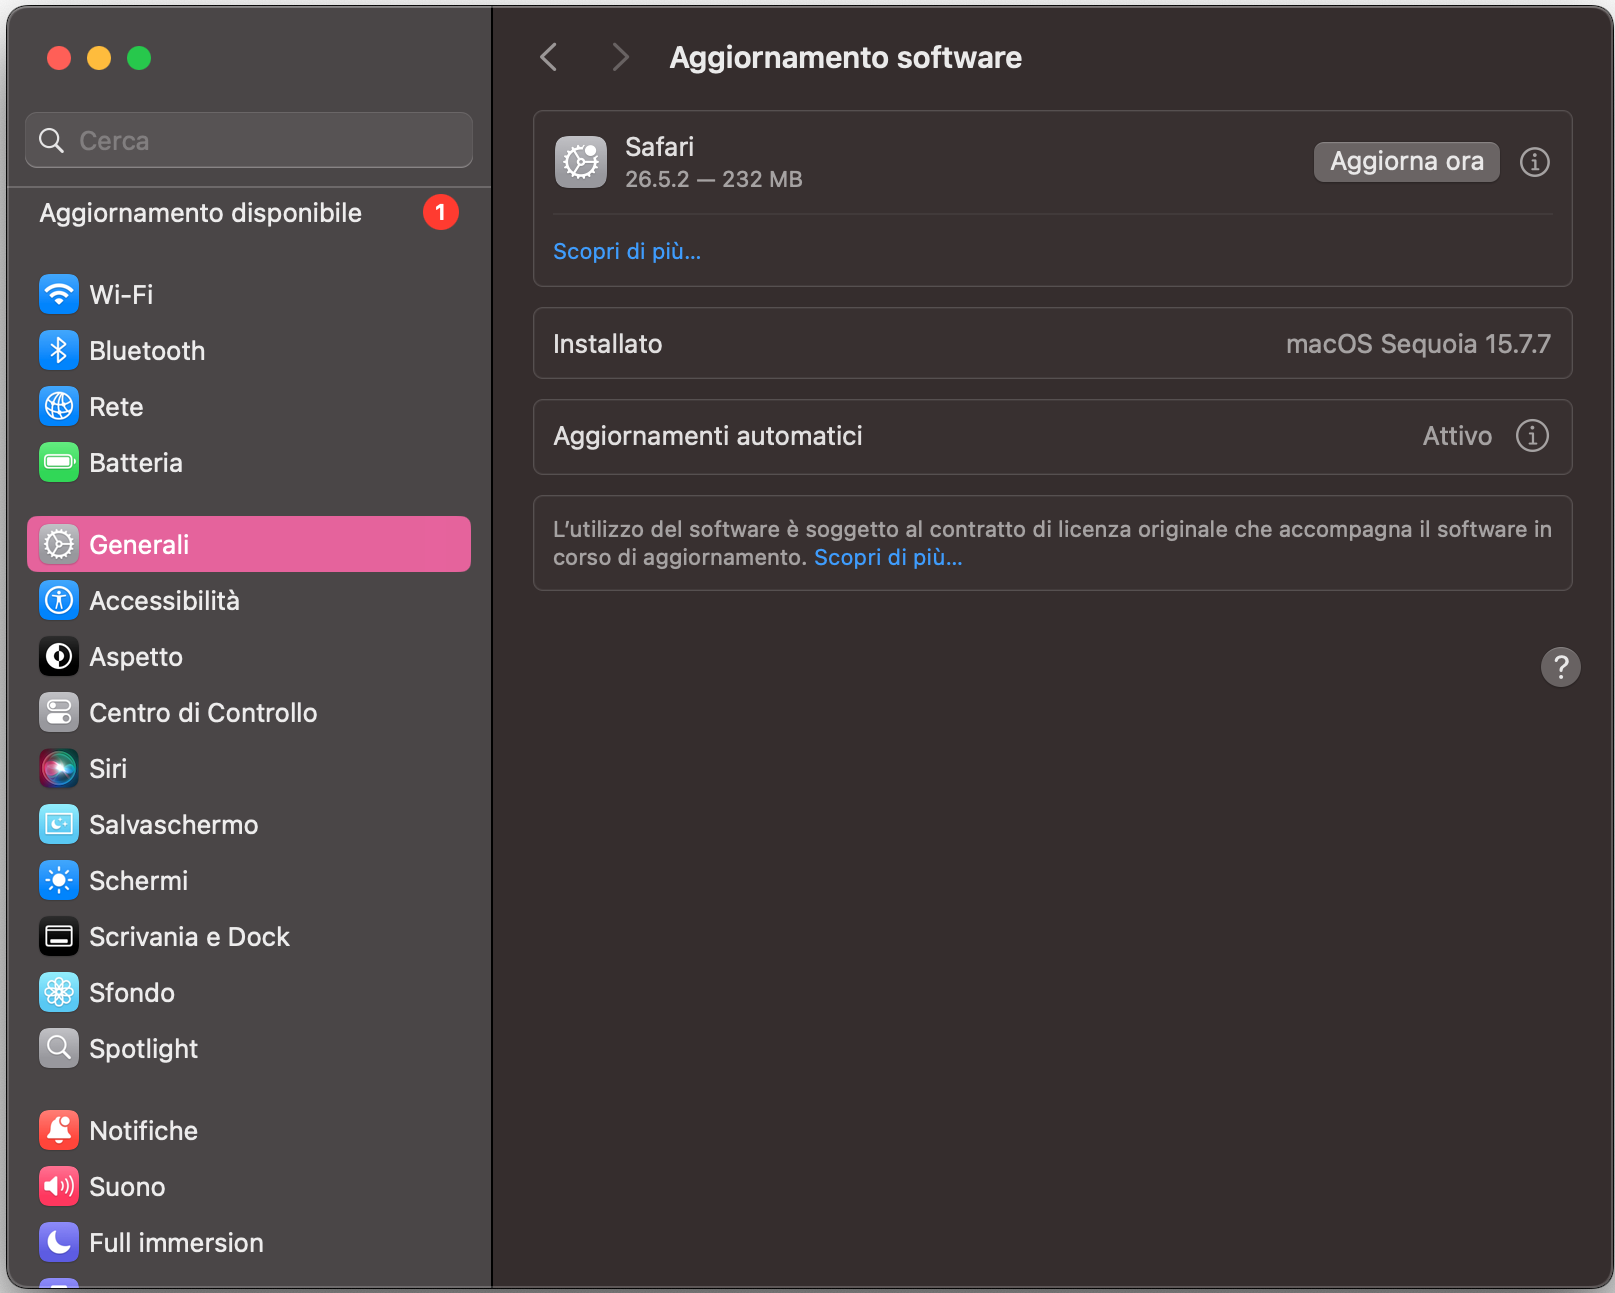Screen dimensions: 1615x1293
Task: Open Suono sound settings
Action: click(249, 1186)
